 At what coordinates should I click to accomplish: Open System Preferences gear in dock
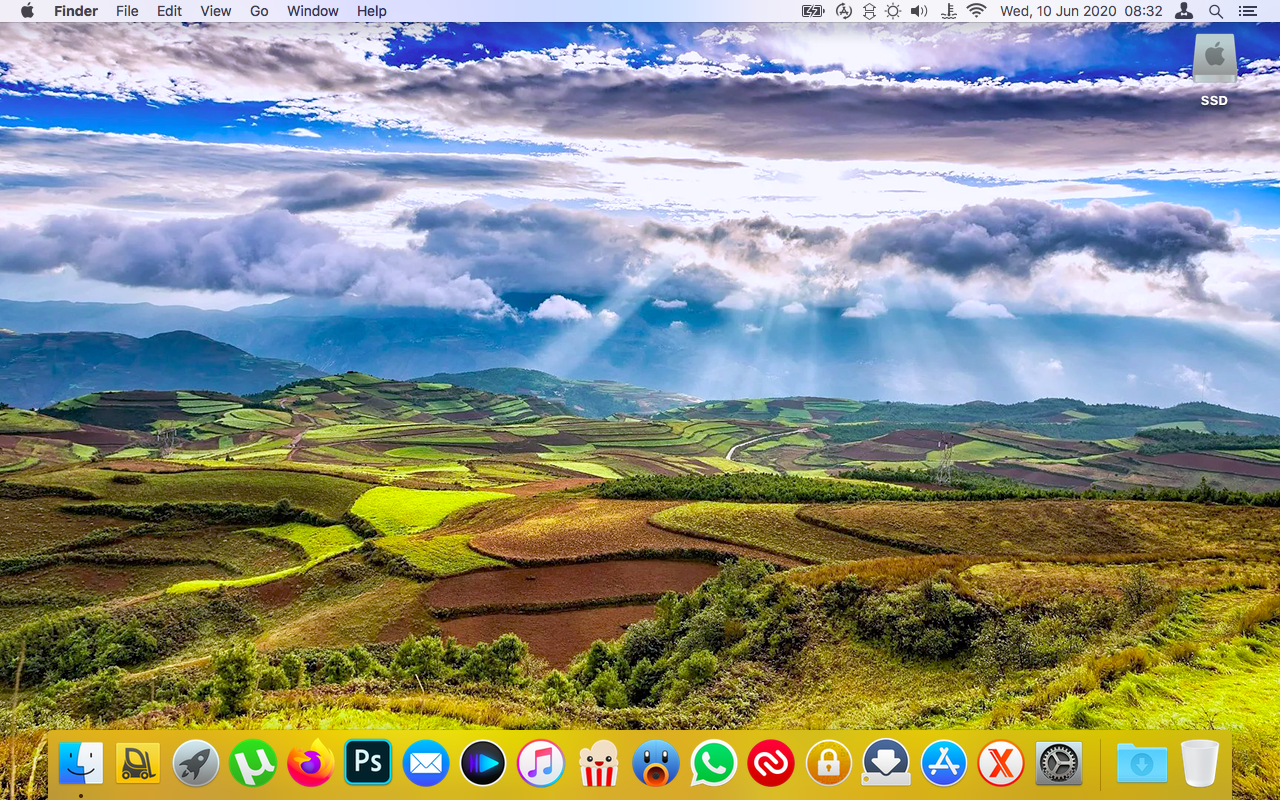pos(1058,765)
